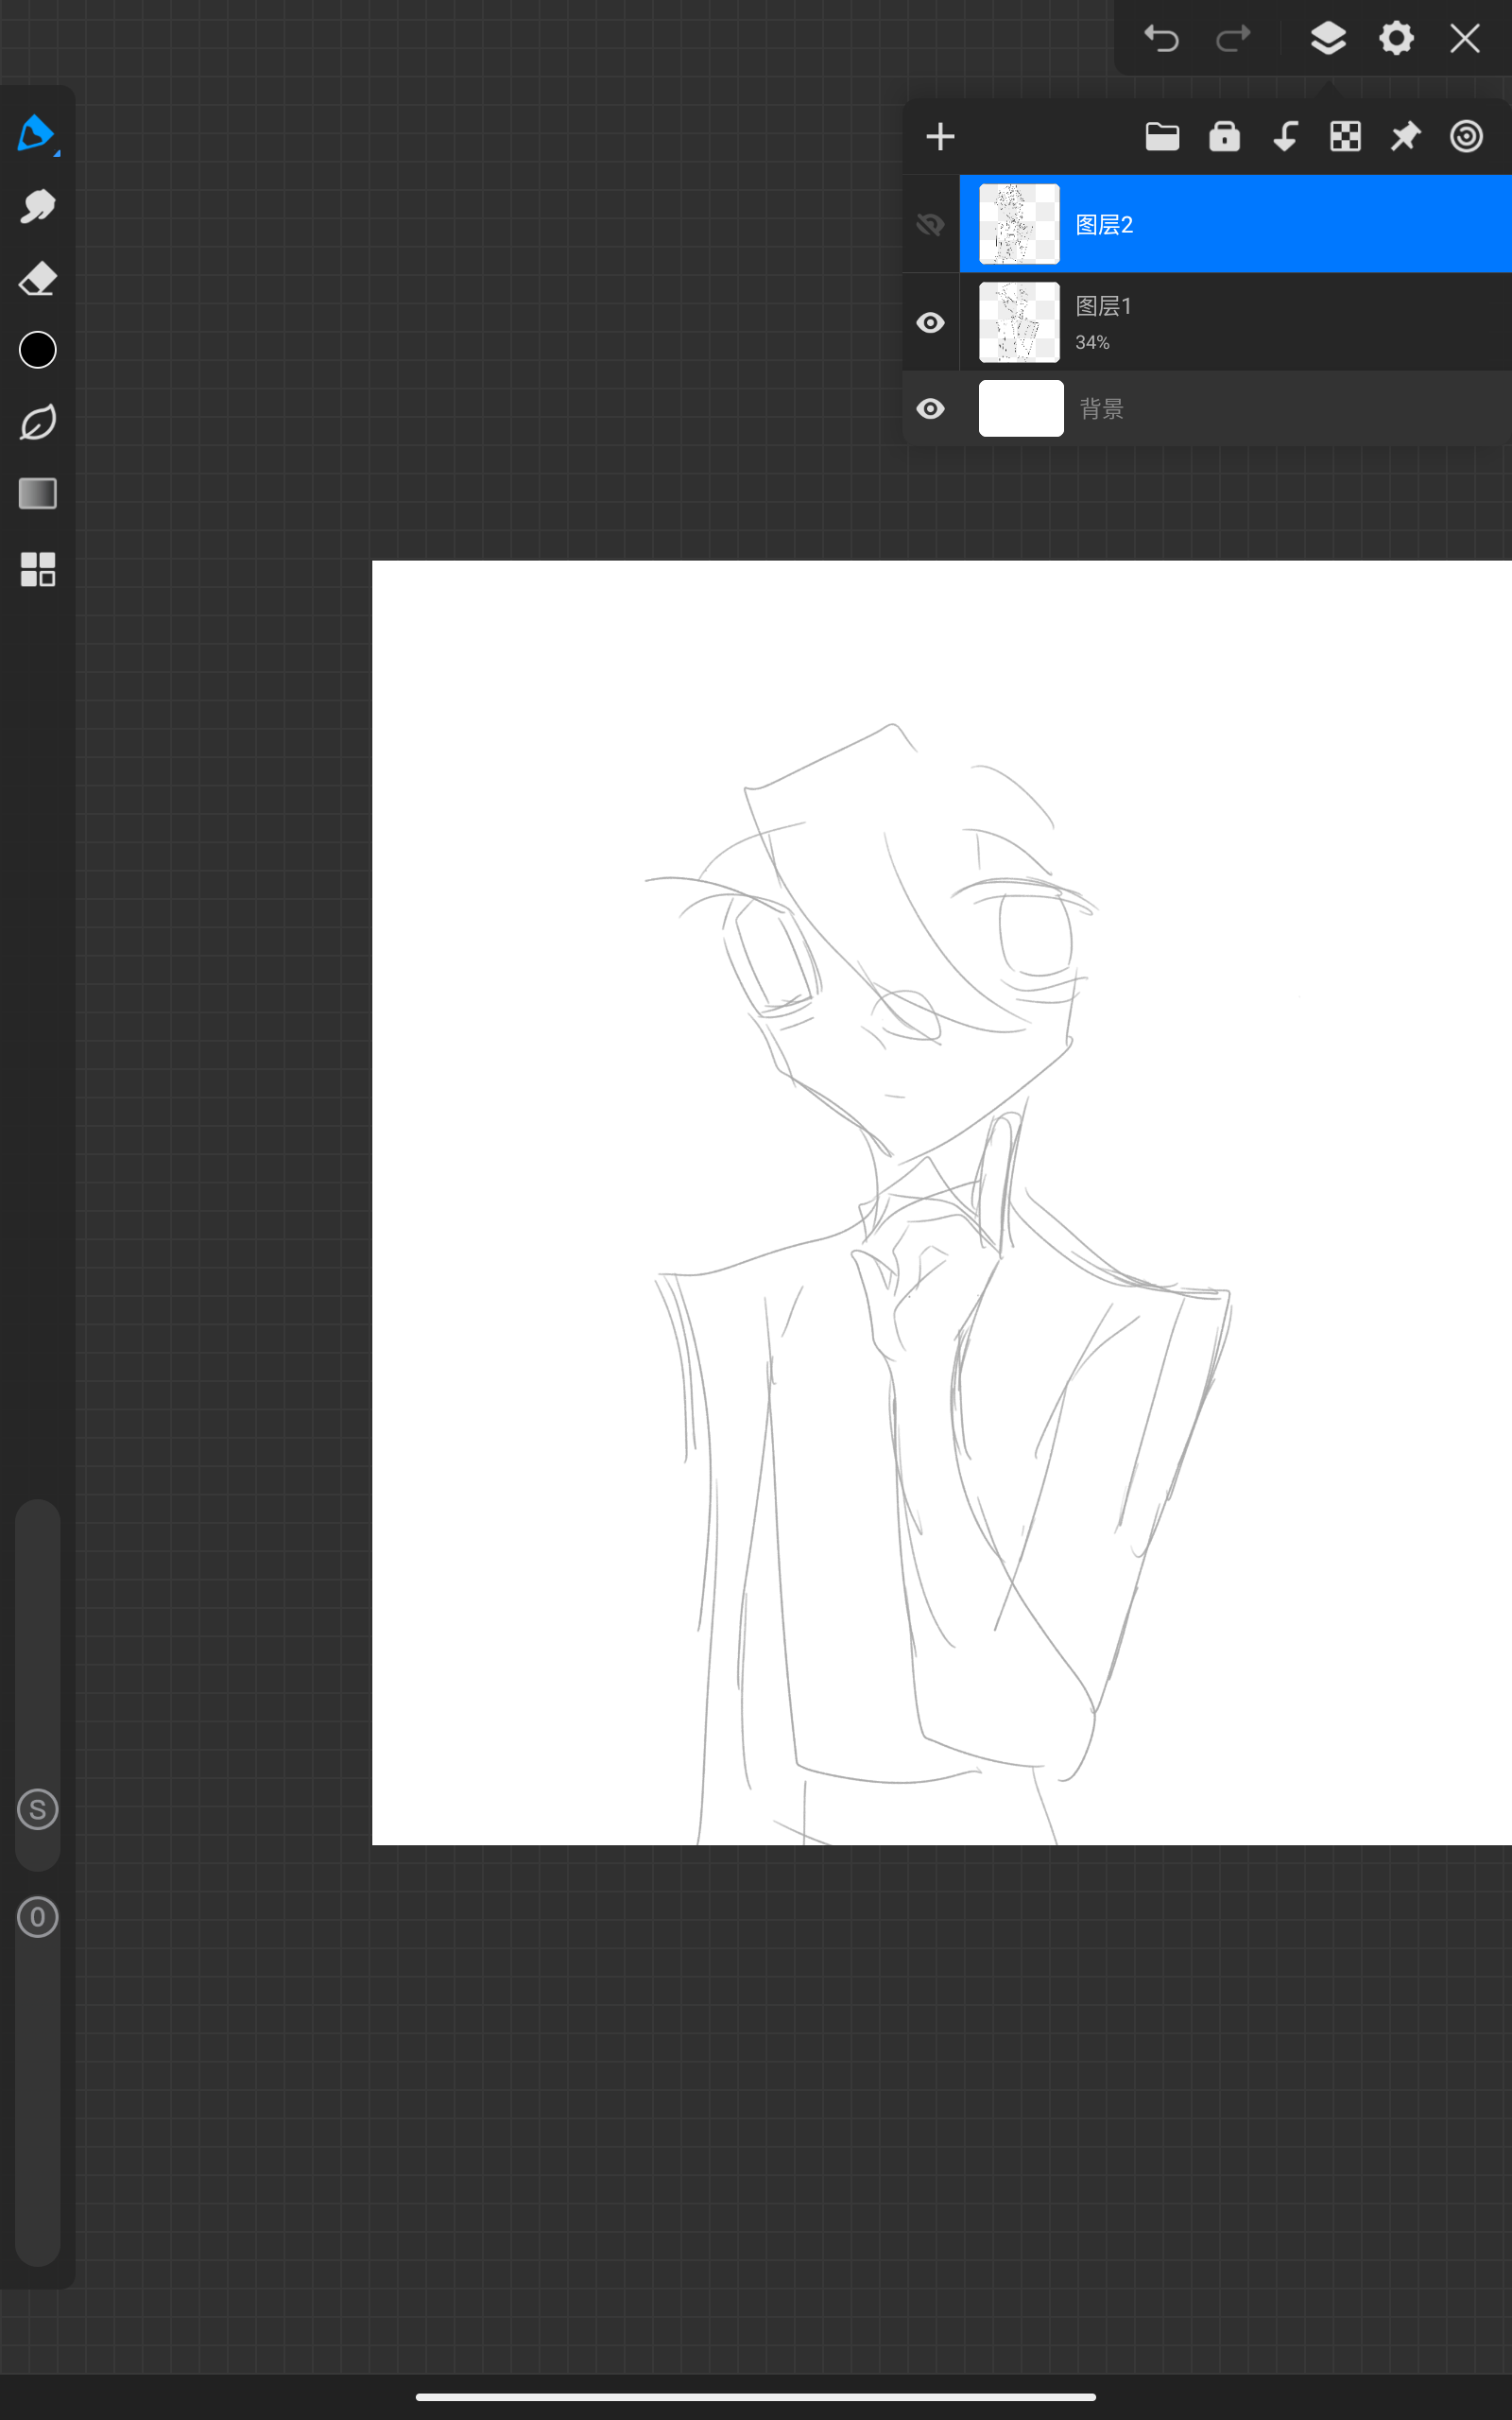The image size is (1512, 2420).
Task: Open the black color swatch
Action: tap(37, 350)
